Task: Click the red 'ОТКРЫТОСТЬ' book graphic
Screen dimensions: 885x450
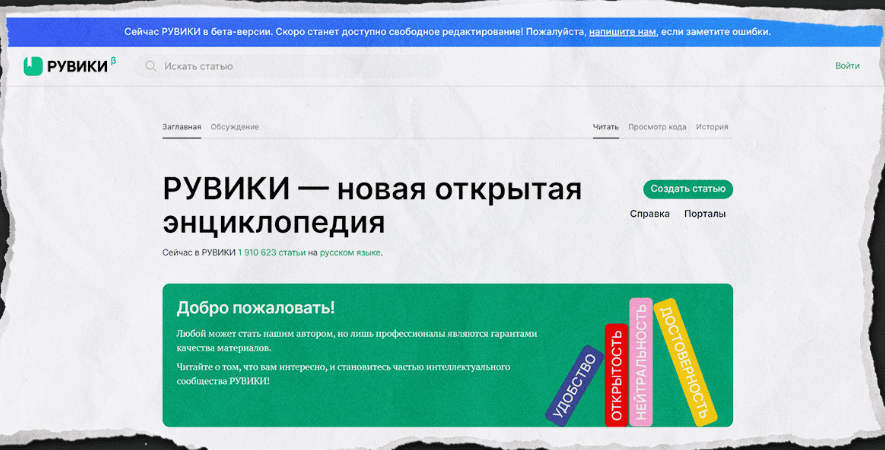Action: 616,374
